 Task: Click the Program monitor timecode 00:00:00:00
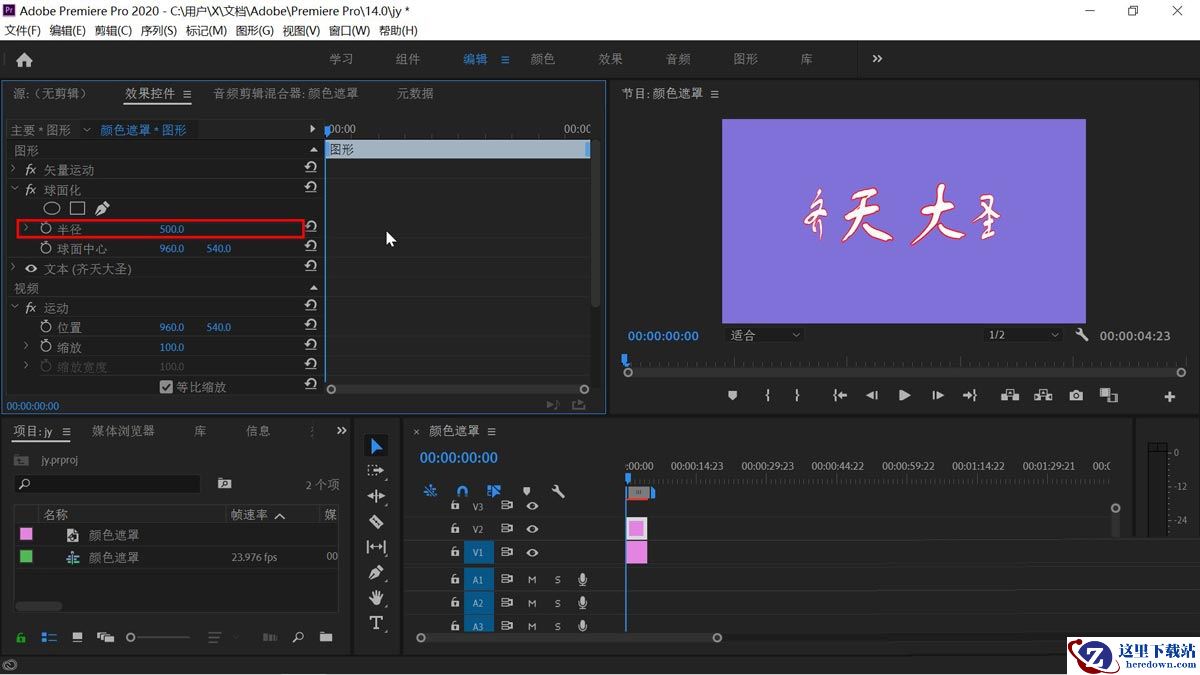pyautogui.click(x=663, y=336)
